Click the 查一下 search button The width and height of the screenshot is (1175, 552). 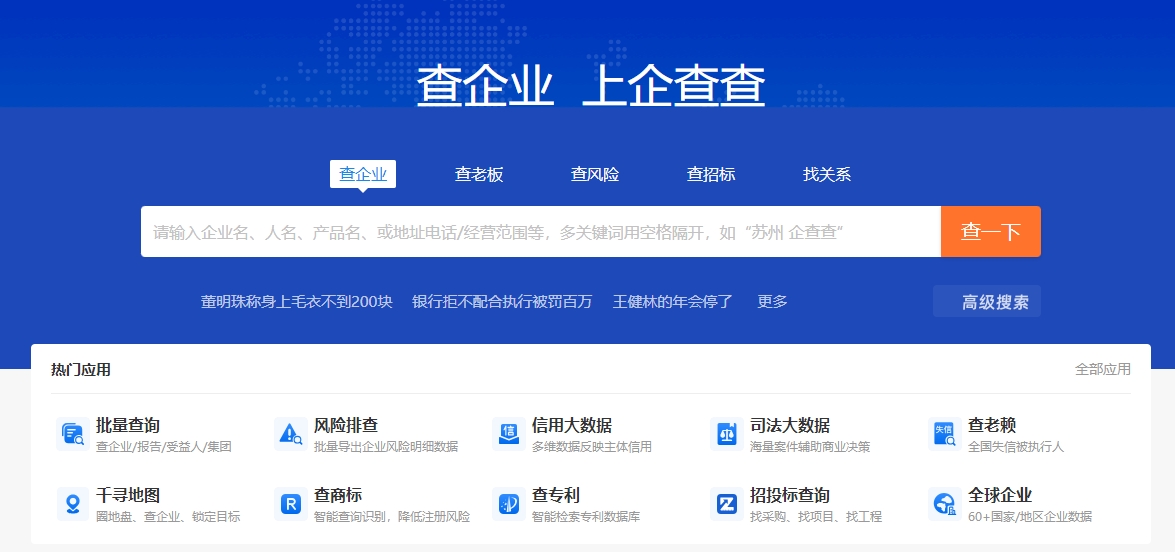coord(991,231)
